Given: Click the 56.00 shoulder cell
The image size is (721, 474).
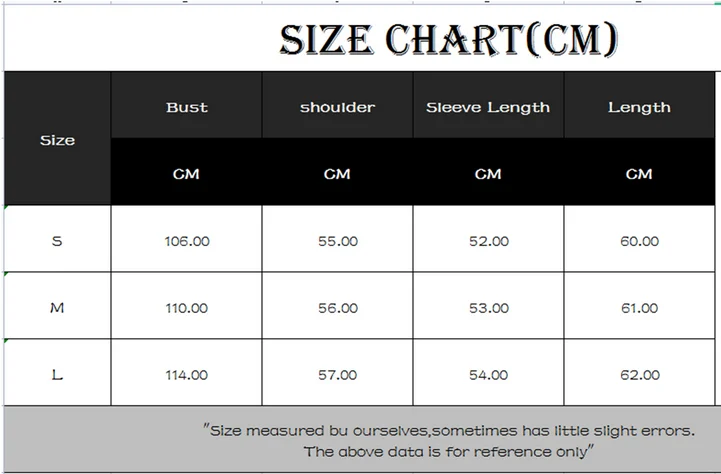Looking at the screenshot, I should [x=338, y=306].
